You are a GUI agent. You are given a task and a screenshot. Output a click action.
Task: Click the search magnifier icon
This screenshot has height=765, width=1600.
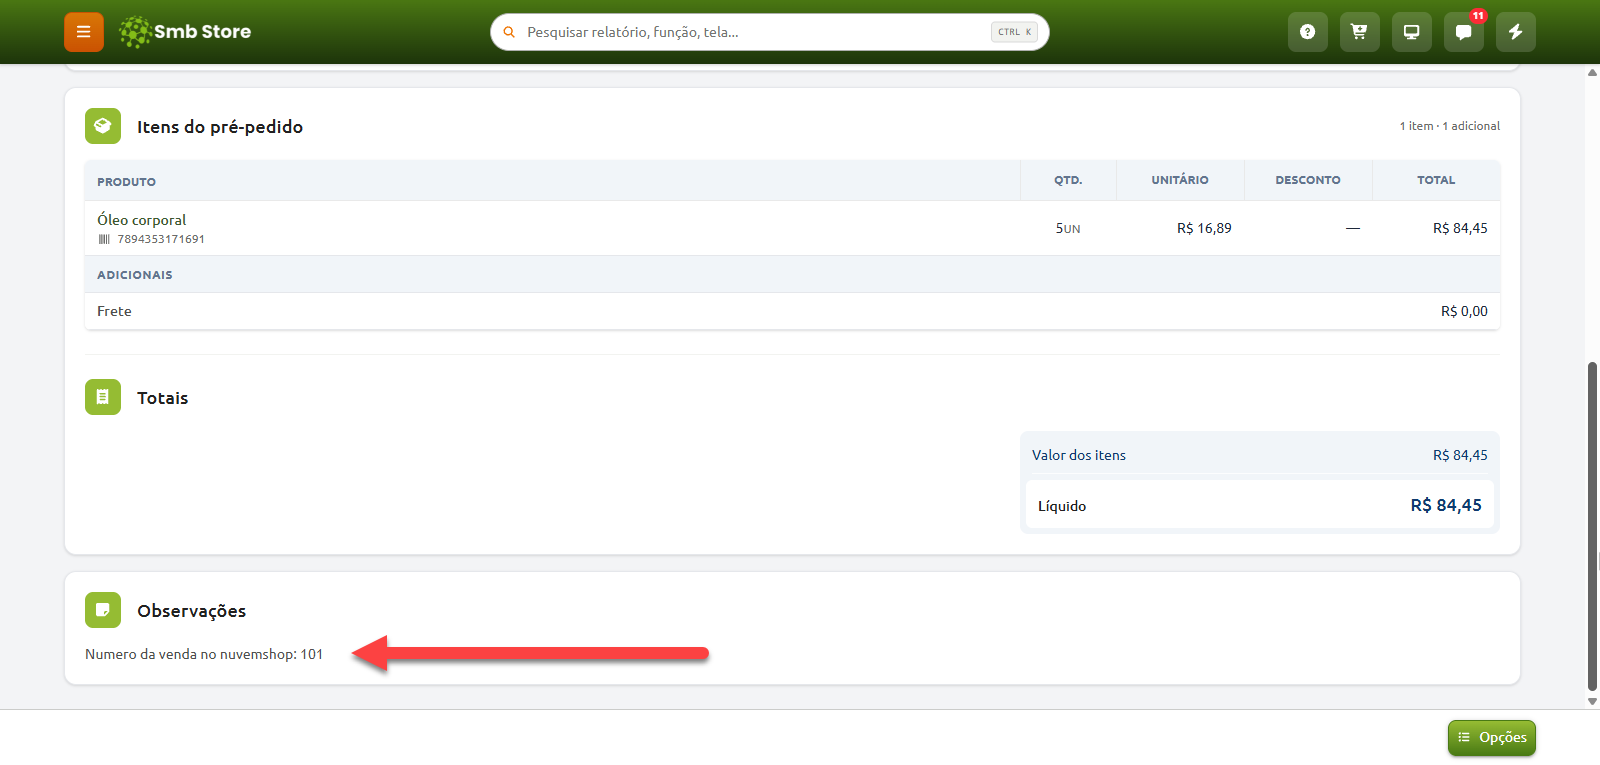tap(509, 32)
